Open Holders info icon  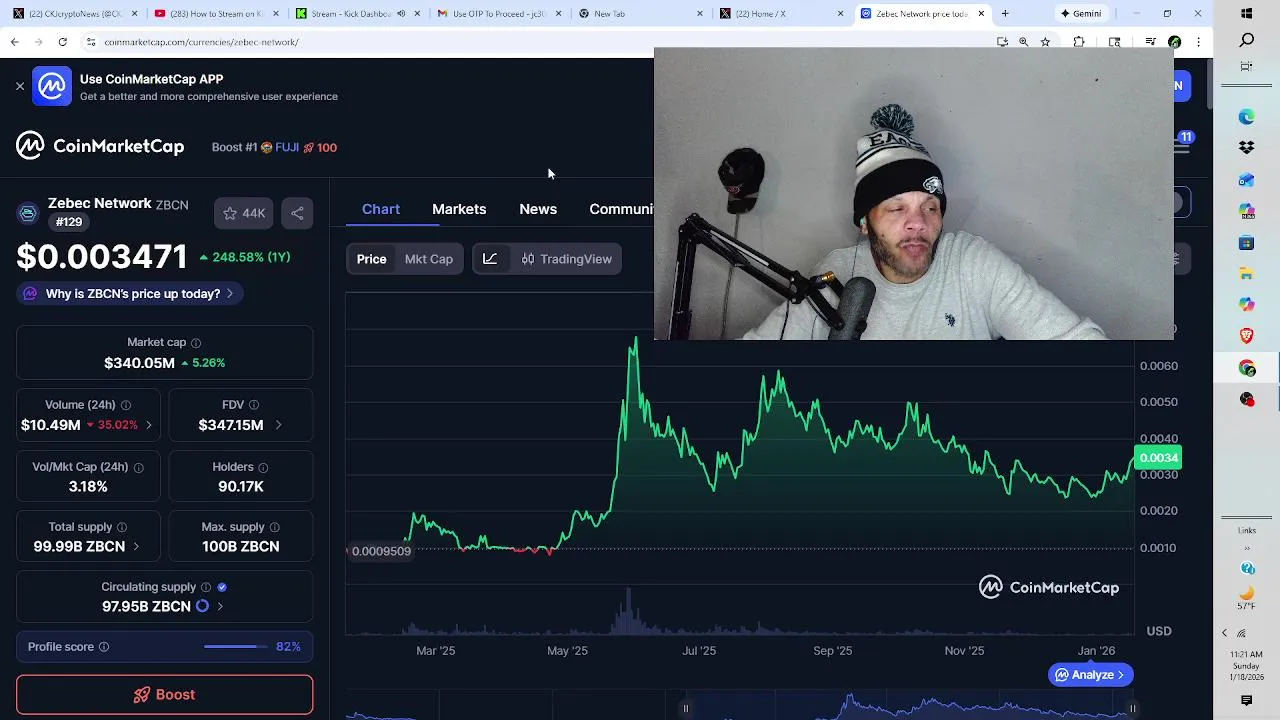pos(263,467)
